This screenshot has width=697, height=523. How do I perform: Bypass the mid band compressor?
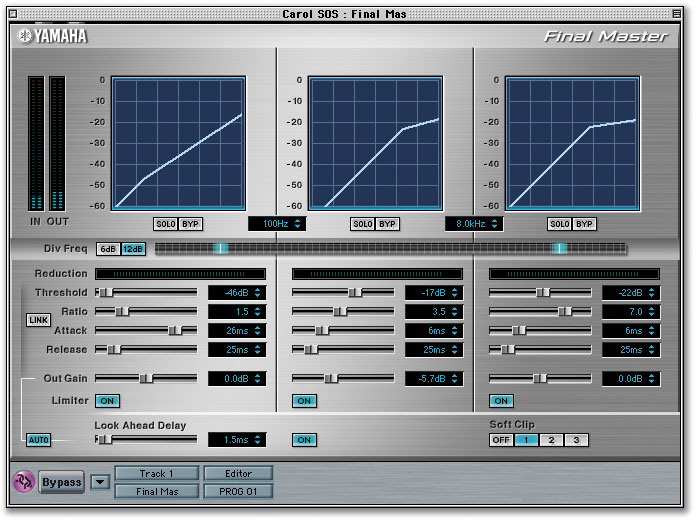point(387,224)
